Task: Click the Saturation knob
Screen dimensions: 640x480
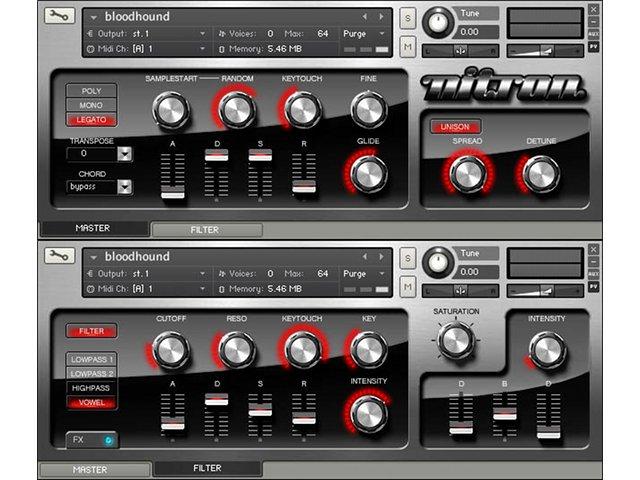Action: 456,340
